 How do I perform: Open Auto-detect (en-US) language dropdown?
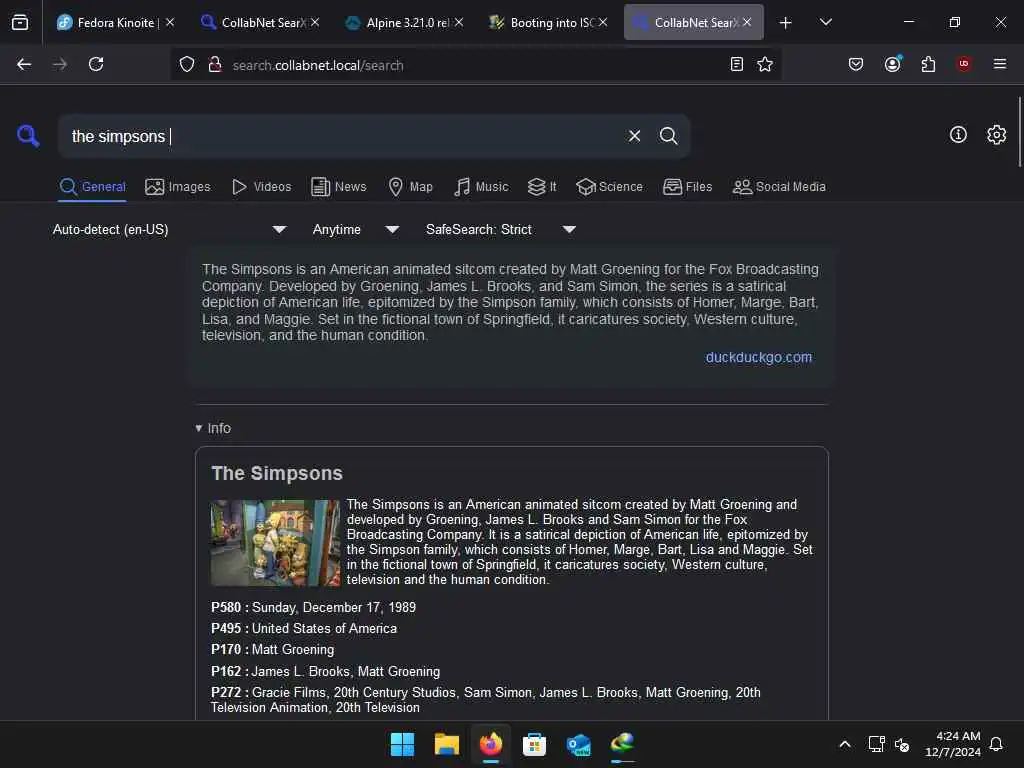point(170,229)
